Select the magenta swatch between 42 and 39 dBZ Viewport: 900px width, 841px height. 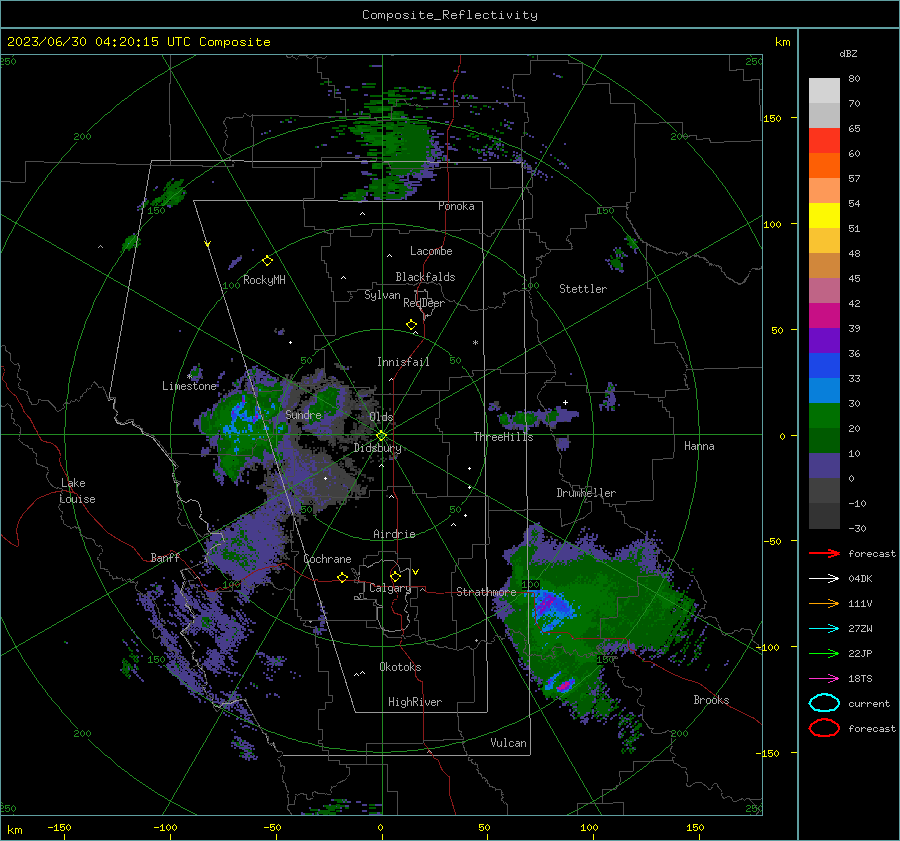824,316
